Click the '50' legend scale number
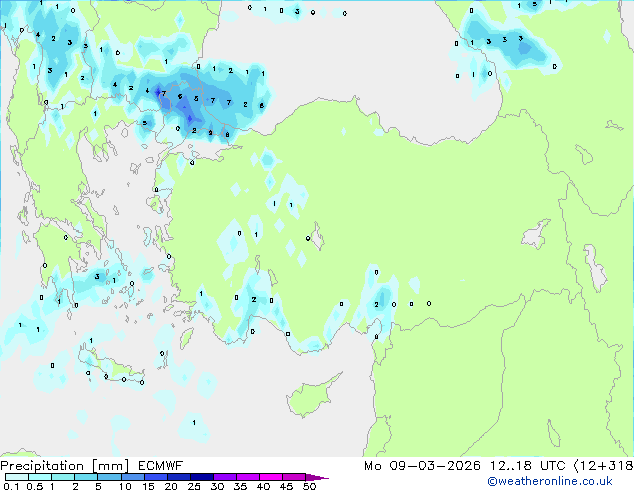This screenshot has width=634, height=490. click(x=309, y=486)
